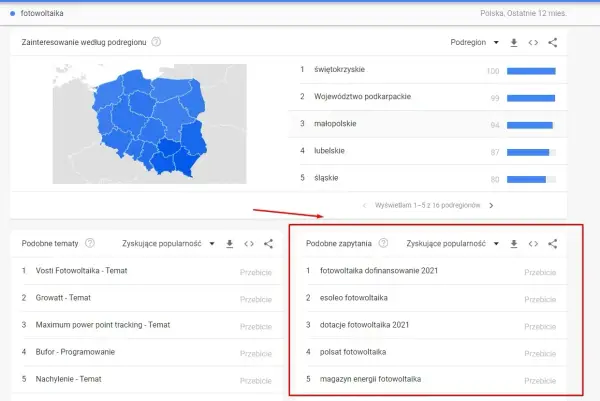
Task: Select the małopolskie subregion row
Action: [427, 124]
